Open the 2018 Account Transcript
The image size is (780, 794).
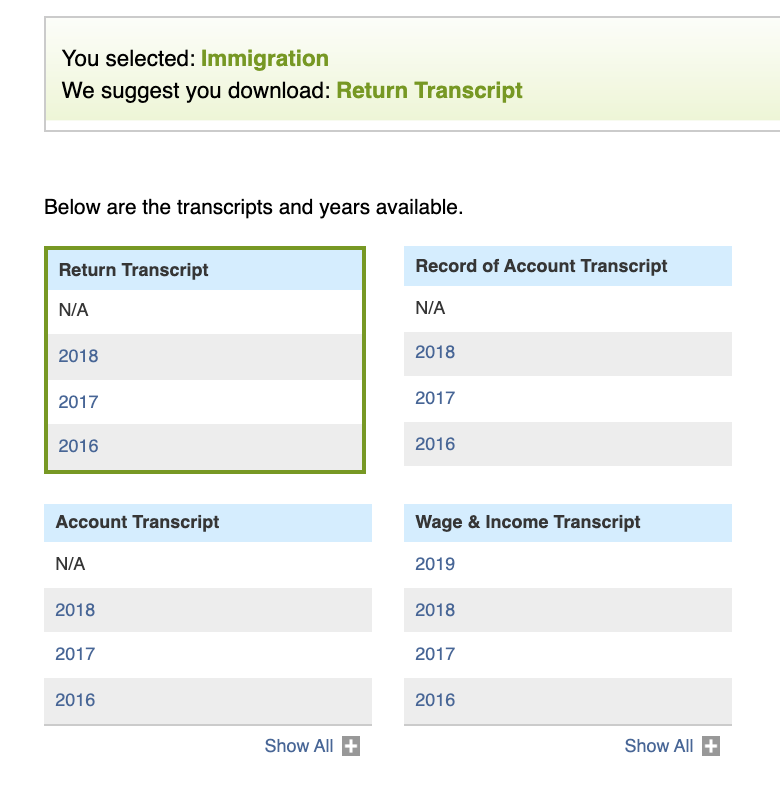click(x=75, y=610)
